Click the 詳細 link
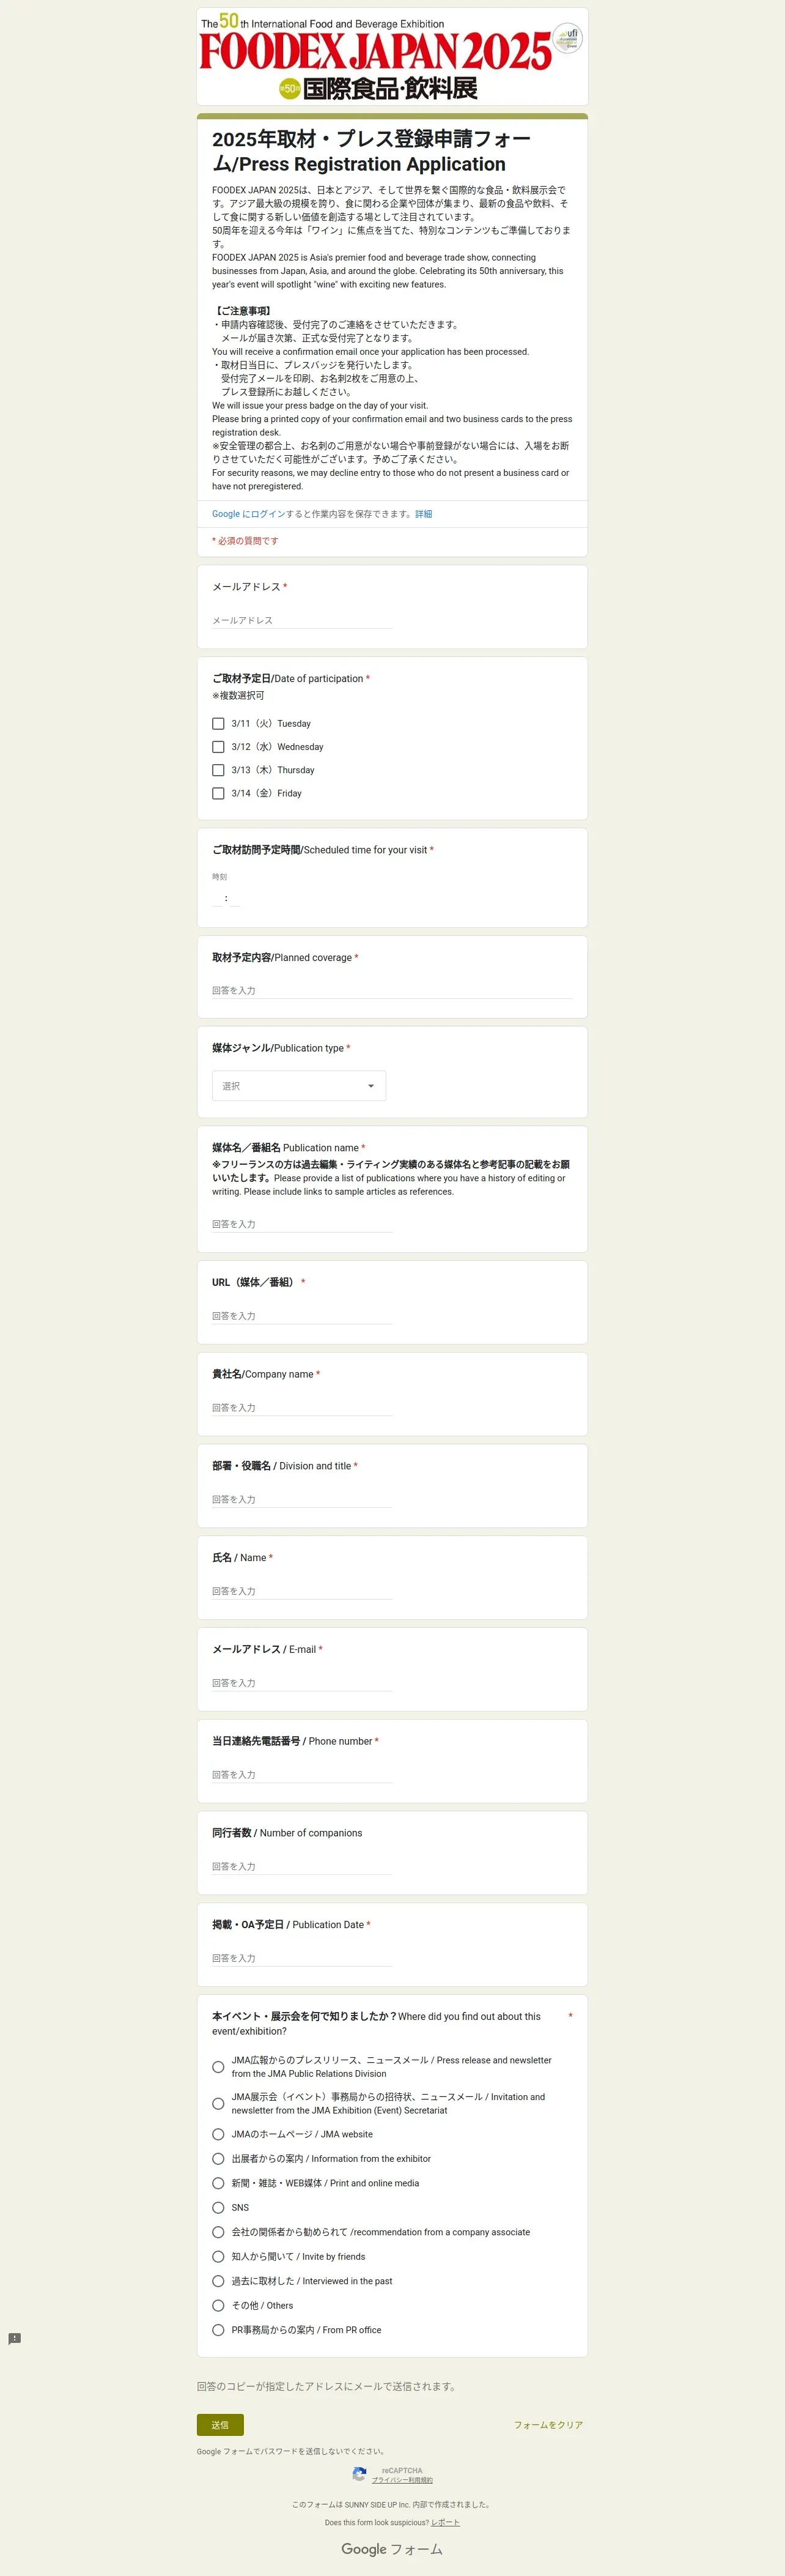785x2576 pixels. pyautogui.click(x=424, y=514)
